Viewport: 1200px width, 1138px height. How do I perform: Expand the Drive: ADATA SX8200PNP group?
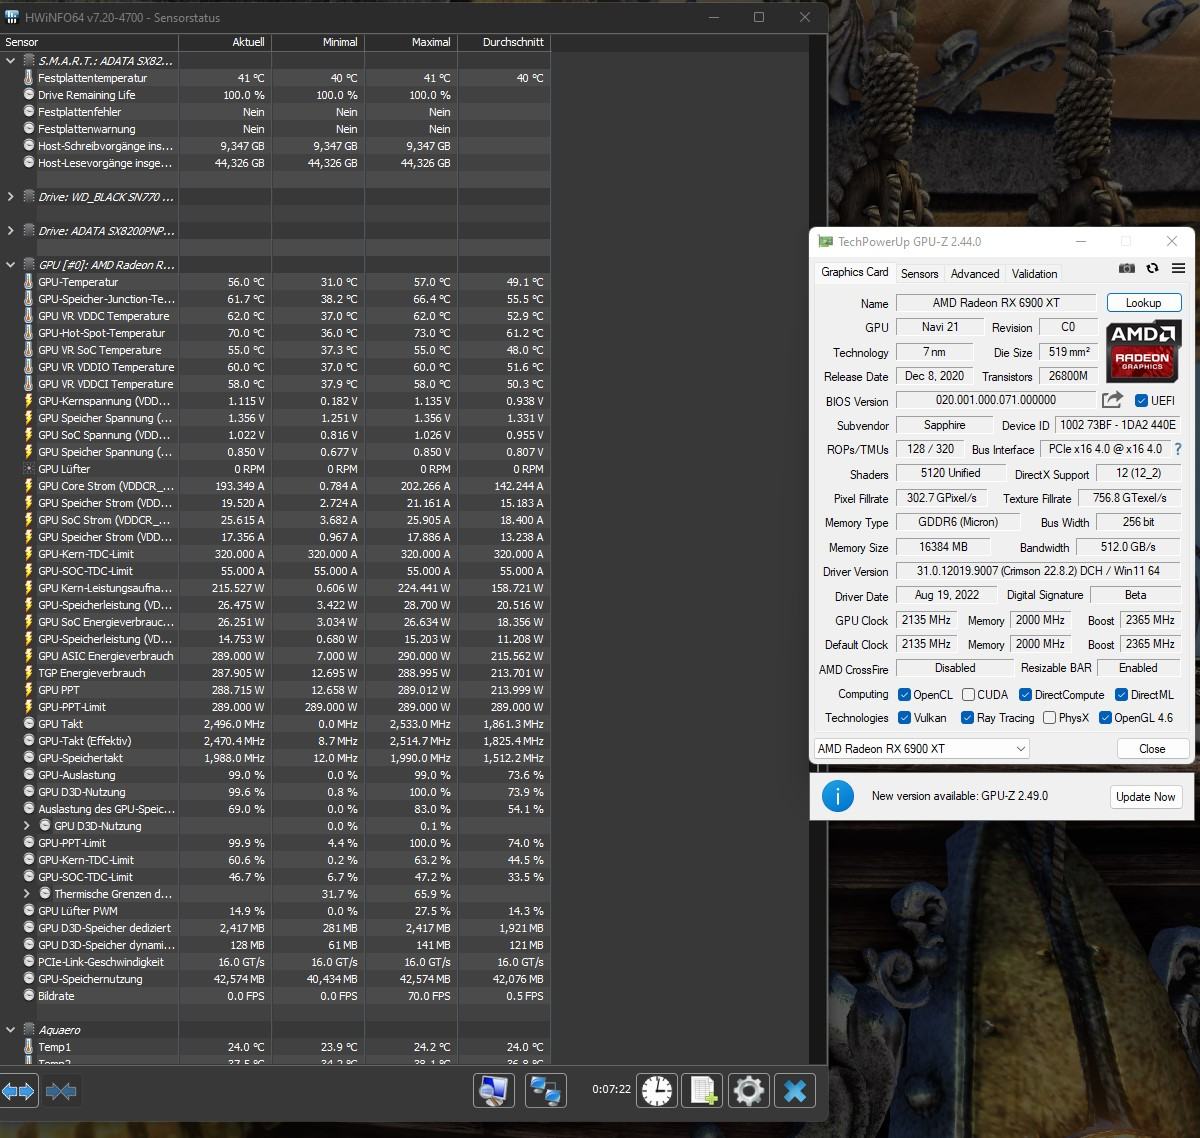[x=11, y=231]
